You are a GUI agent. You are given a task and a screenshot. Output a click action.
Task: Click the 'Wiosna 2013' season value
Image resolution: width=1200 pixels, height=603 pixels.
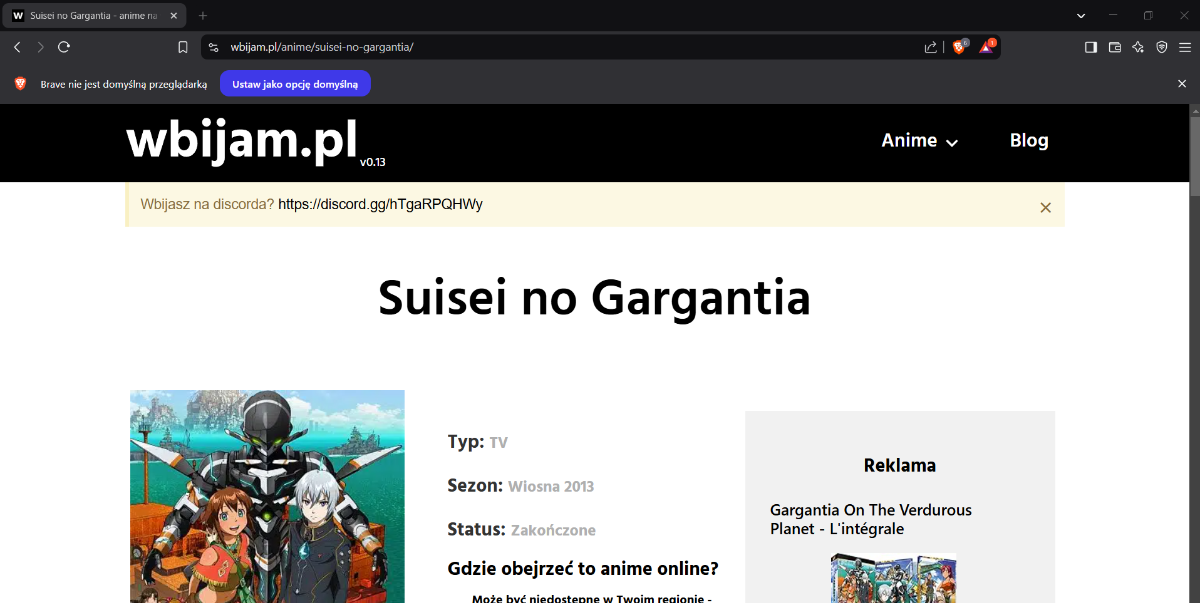tap(551, 487)
